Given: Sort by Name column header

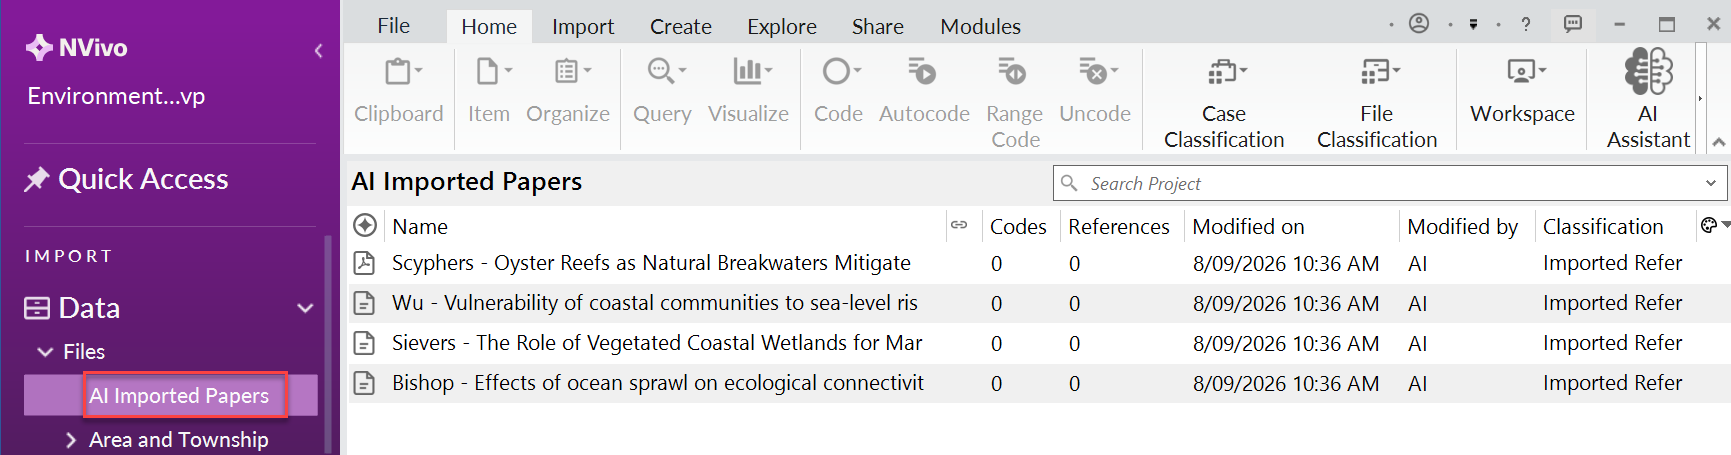Looking at the screenshot, I should [x=420, y=226].
